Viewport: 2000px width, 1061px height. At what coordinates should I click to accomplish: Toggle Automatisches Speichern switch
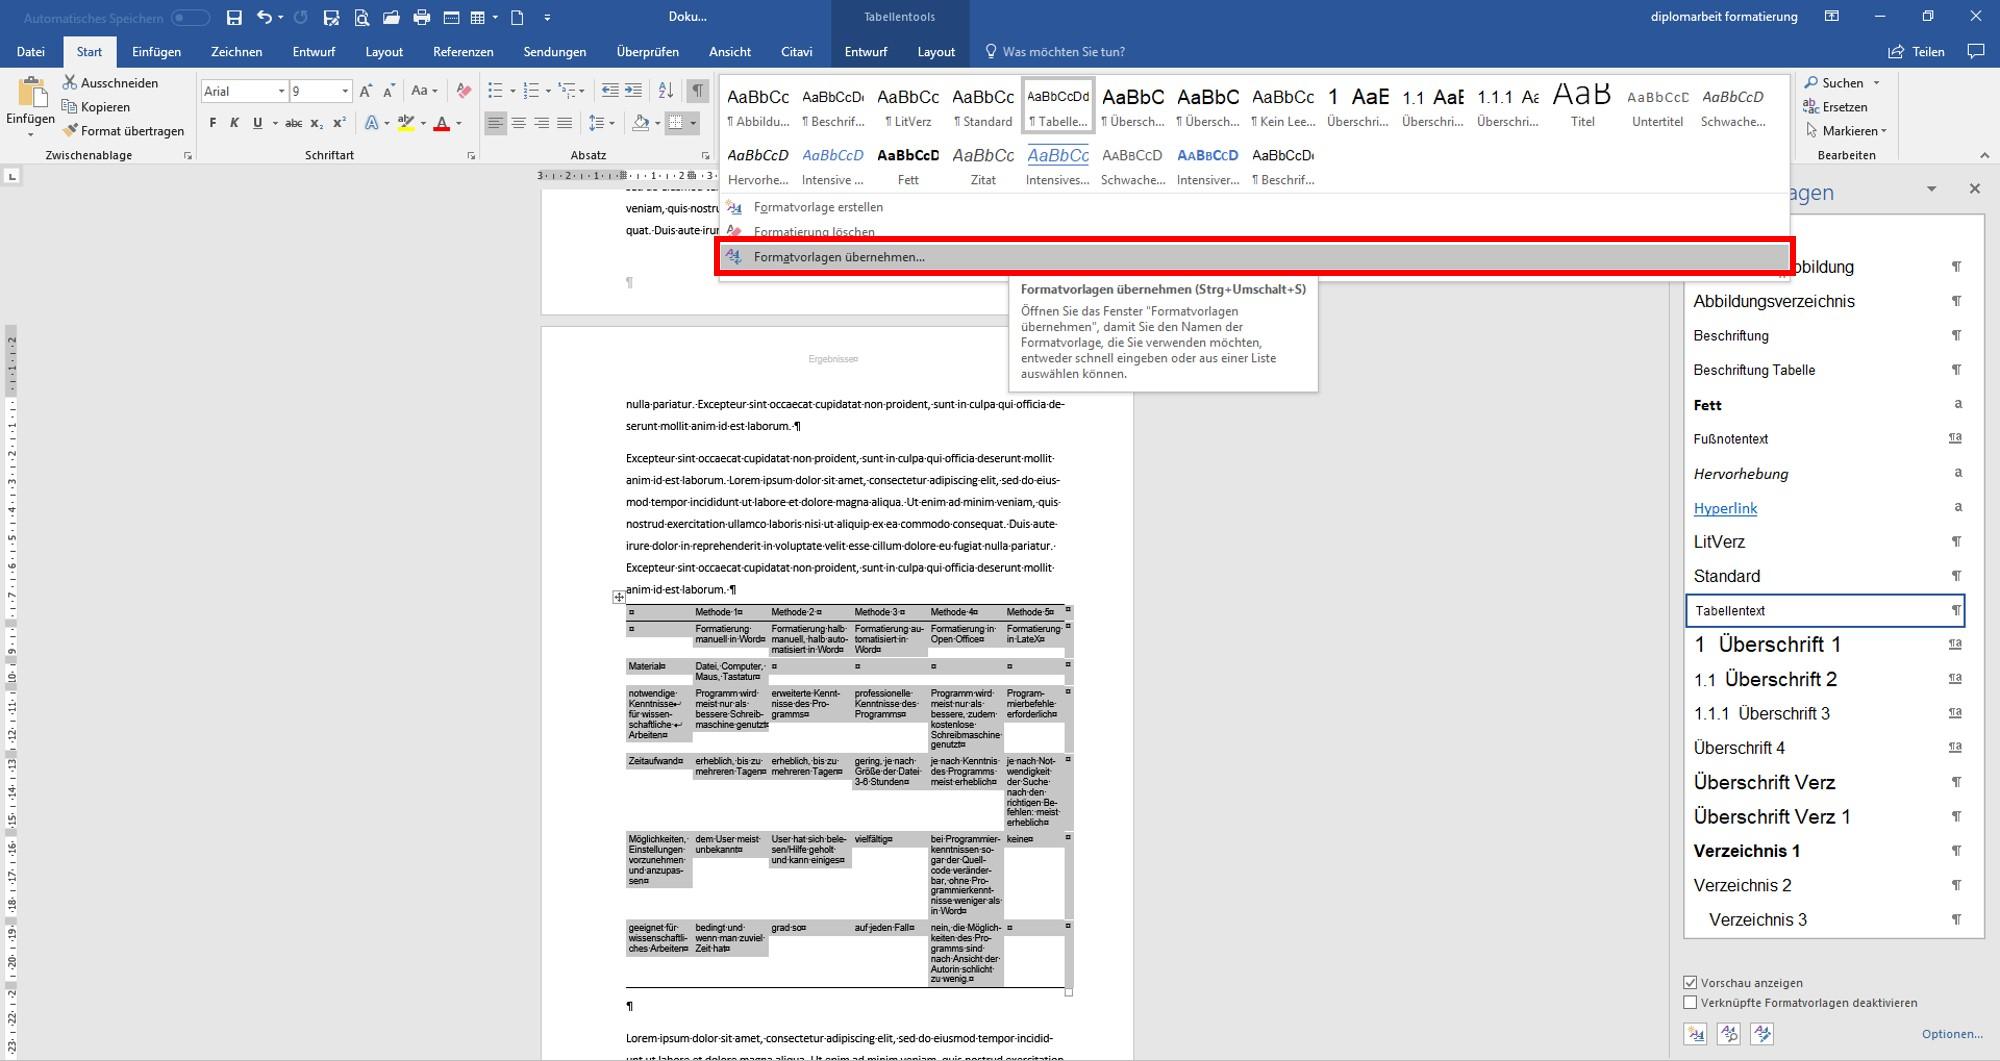190,18
